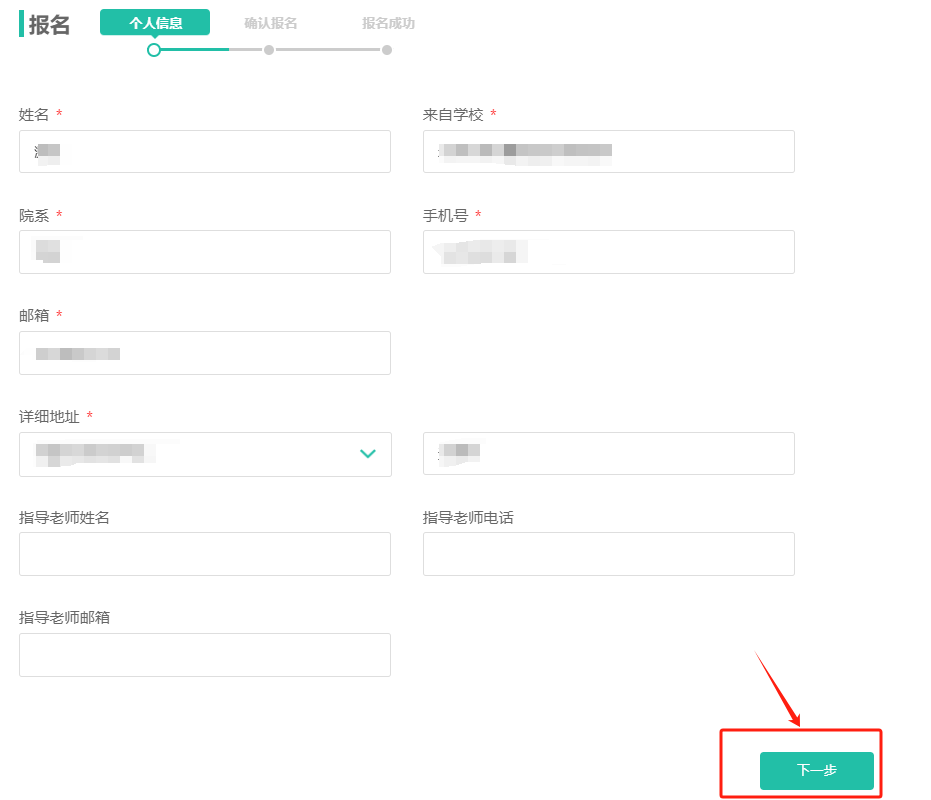Click the 下一步 button

pos(816,771)
